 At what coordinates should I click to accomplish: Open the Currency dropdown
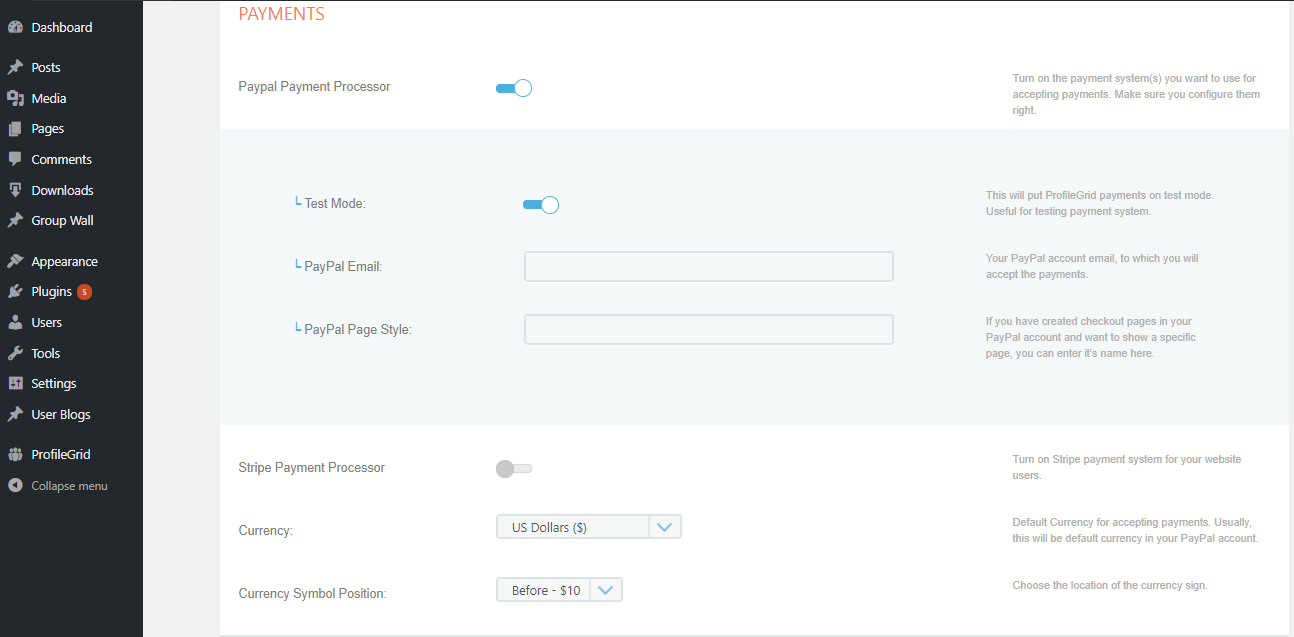pyautogui.click(x=588, y=527)
